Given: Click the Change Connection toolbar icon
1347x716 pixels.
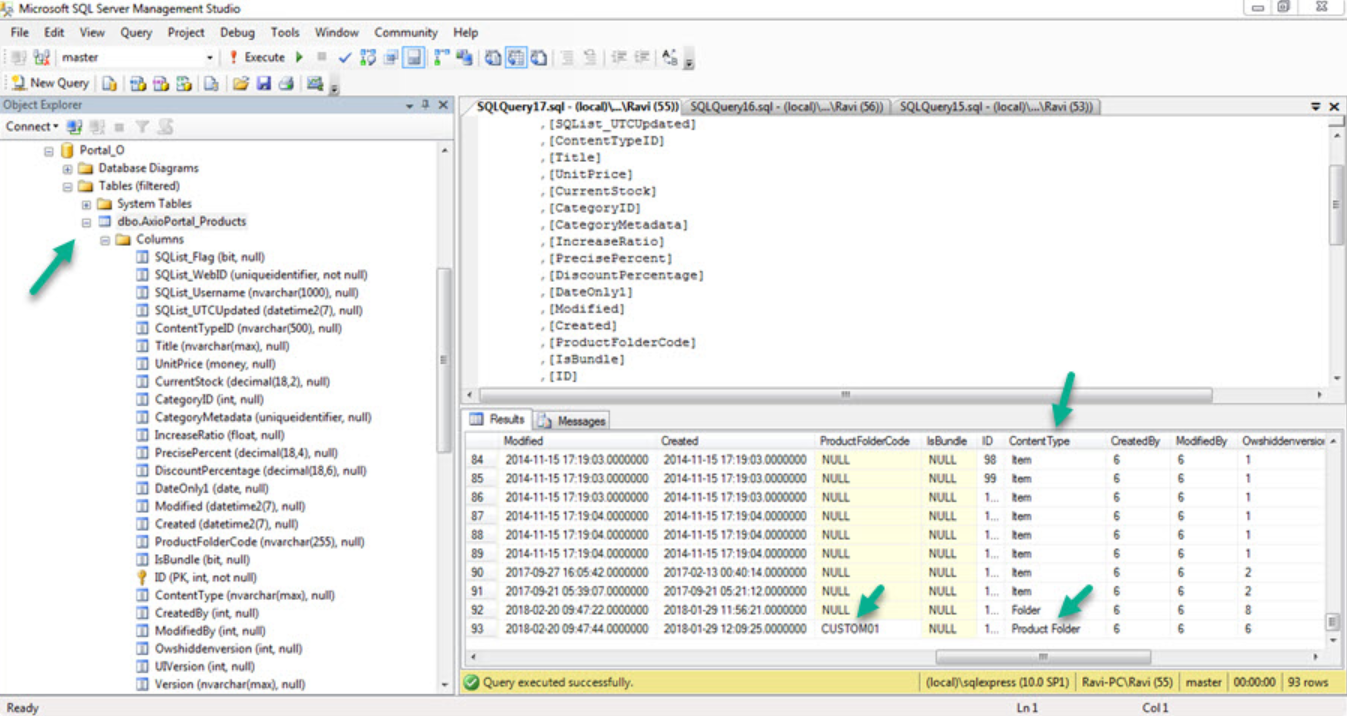Looking at the screenshot, I should tap(41, 58).
